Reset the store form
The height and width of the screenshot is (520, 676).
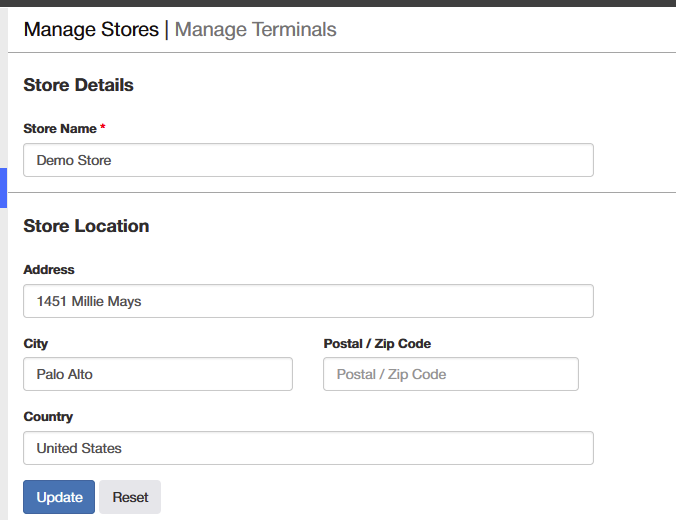(x=130, y=497)
